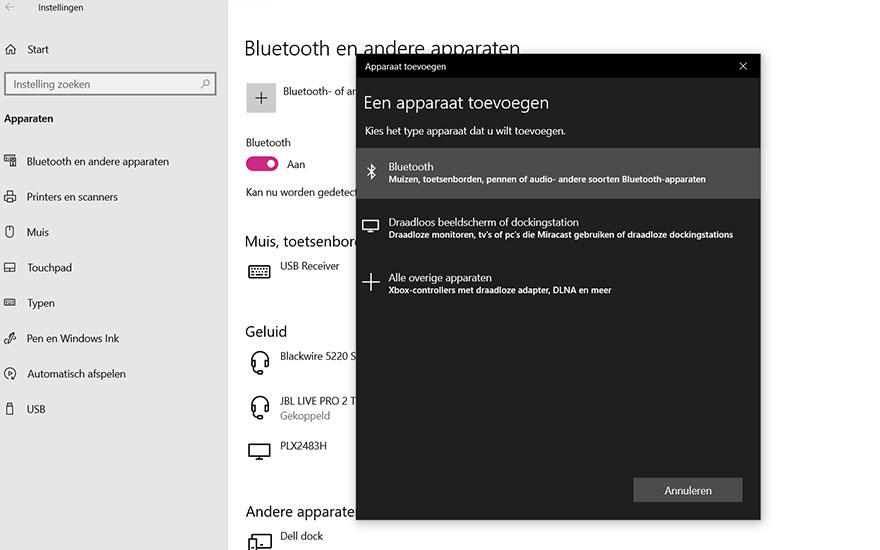The image size is (880, 550).
Task: Open Printers en scanners settings
Action: [x=72, y=197]
